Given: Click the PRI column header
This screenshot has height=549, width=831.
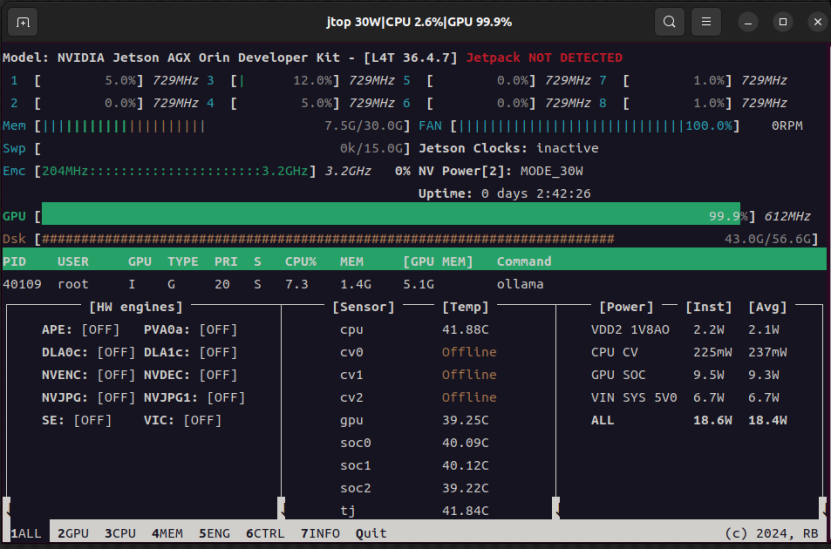Looking at the screenshot, I should 226,261.
